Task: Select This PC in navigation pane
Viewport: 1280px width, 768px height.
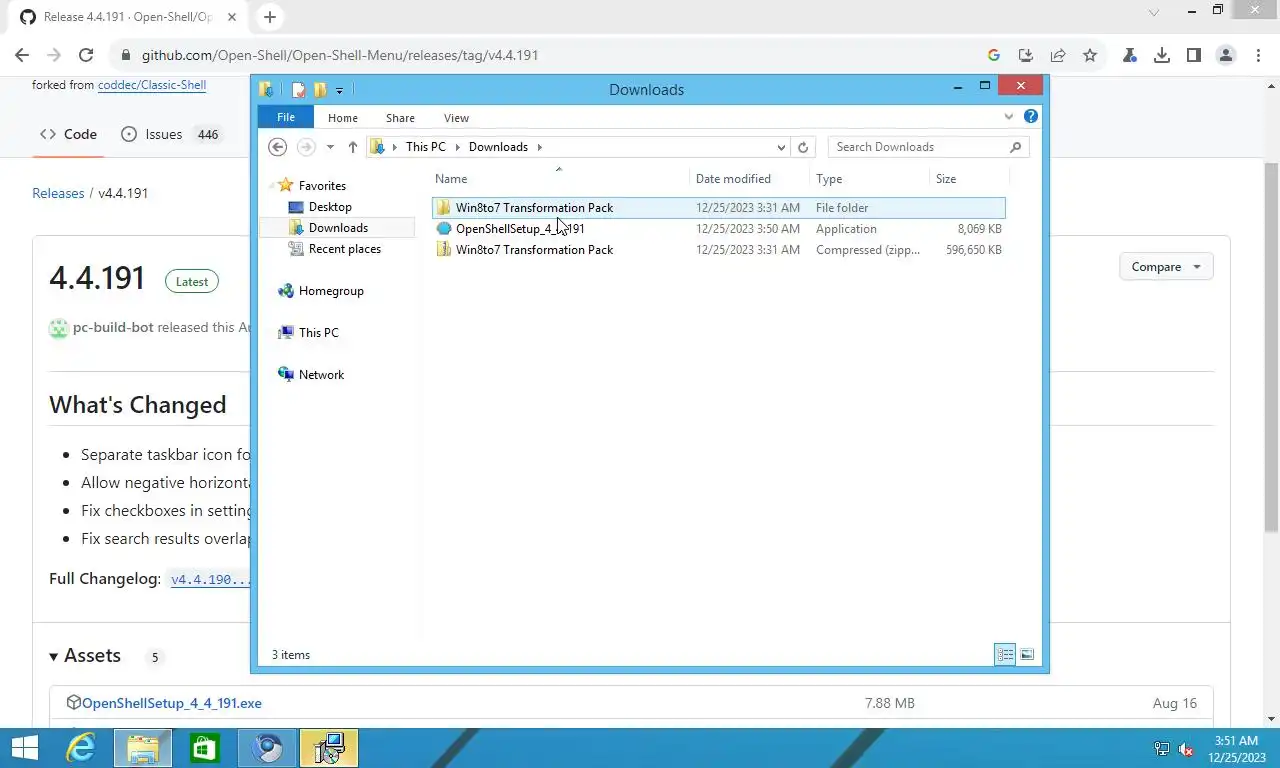Action: [x=318, y=333]
